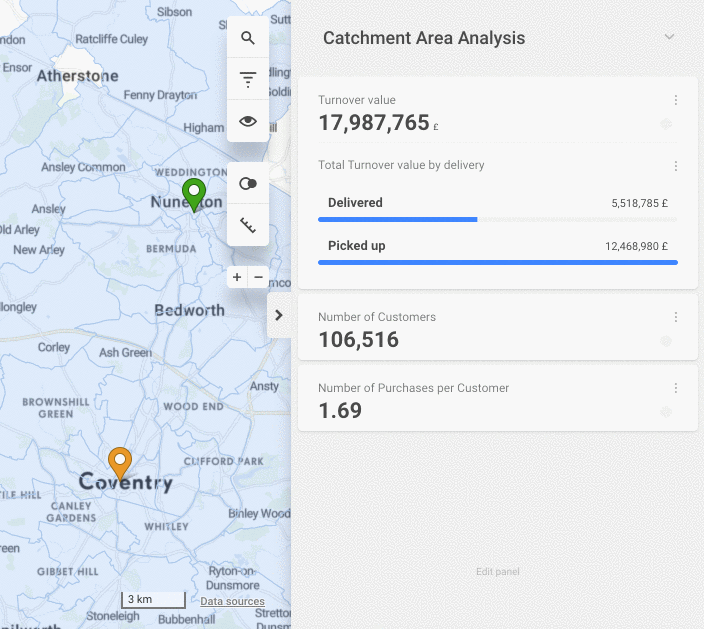Open the map filter tool
The width and height of the screenshot is (704, 629).
pyautogui.click(x=248, y=80)
